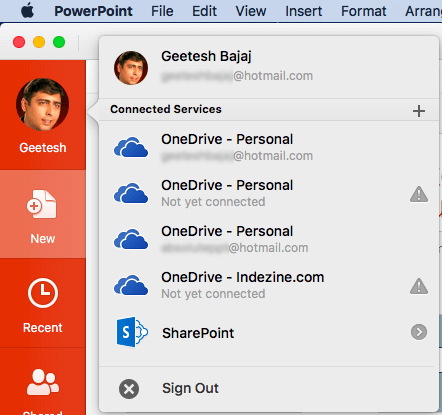
Task: Open the Shared people icon
Action: pyautogui.click(x=43, y=382)
